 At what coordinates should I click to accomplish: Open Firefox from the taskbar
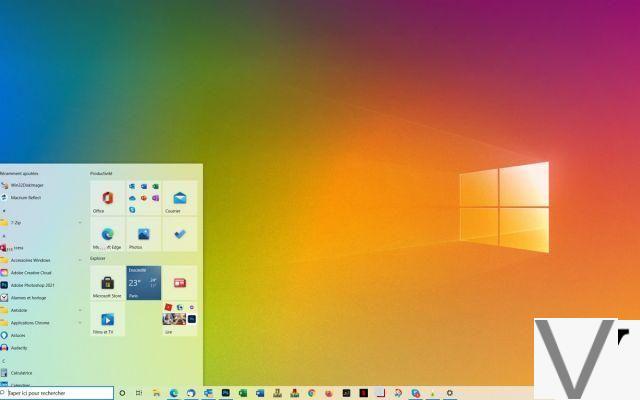pos(329,393)
